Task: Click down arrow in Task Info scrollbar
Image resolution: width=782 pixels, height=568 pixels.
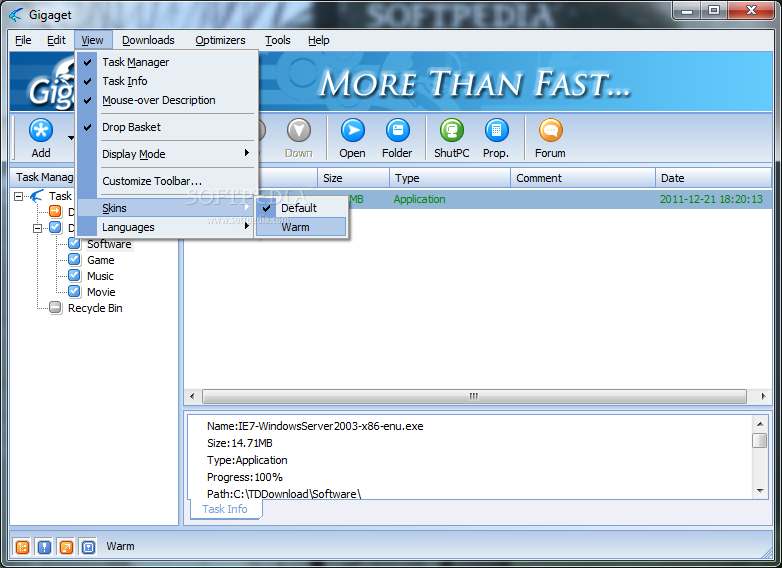Action: coord(760,491)
